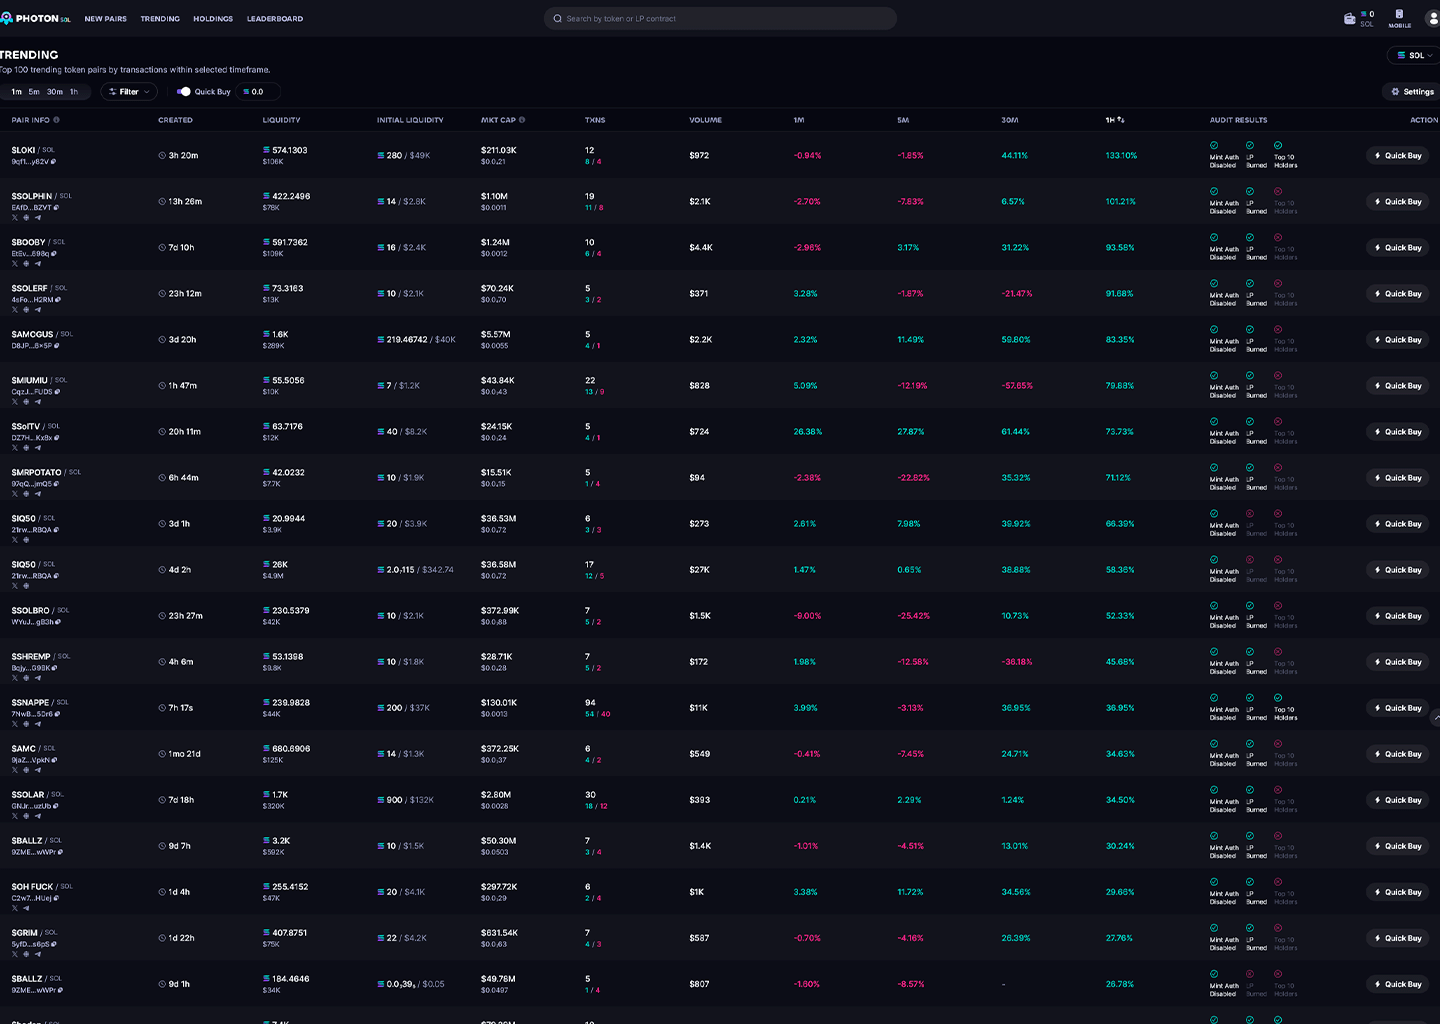This screenshot has width=1440, height=1024.
Task: Expand the SOL currency dropdown
Action: pyautogui.click(x=1412, y=55)
